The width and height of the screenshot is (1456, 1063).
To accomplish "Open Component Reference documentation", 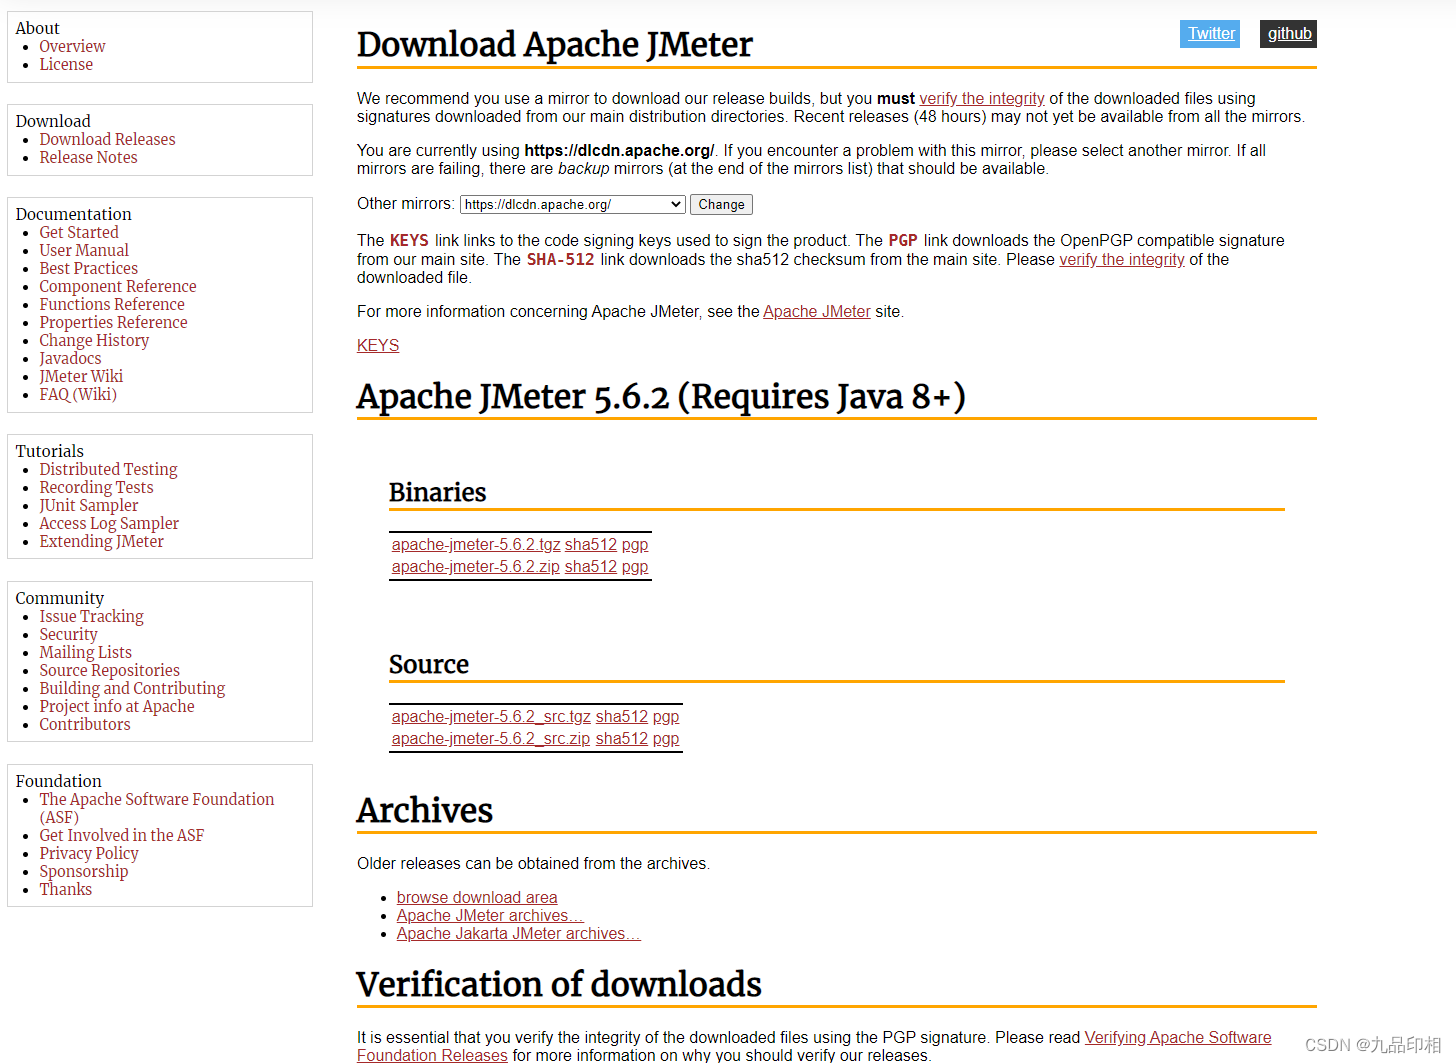I will [118, 287].
